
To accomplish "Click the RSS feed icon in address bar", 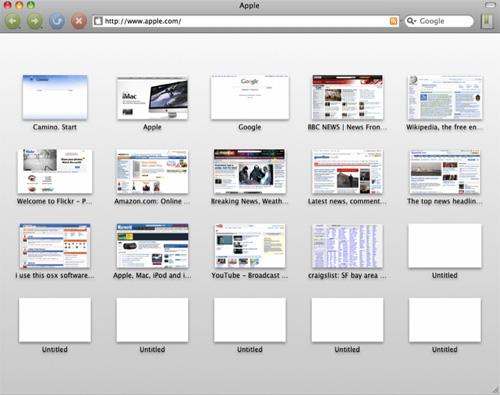I will pyautogui.click(x=393, y=21).
